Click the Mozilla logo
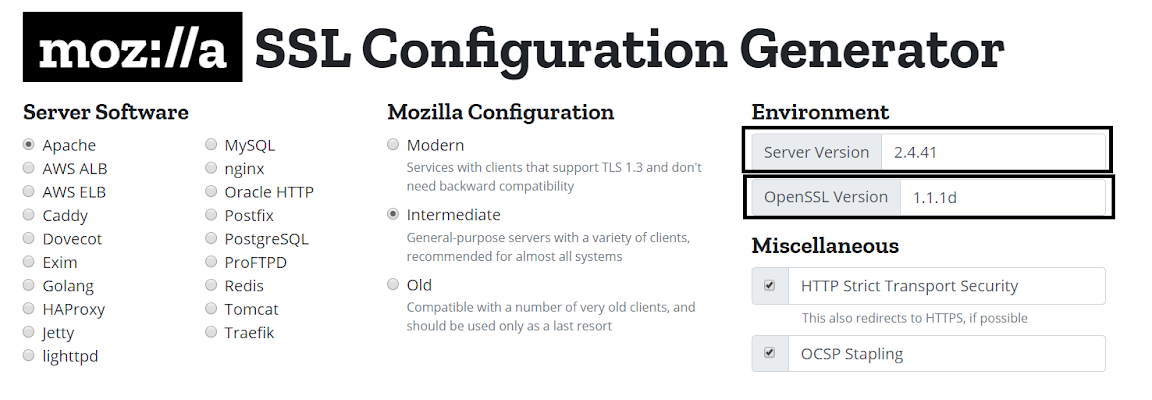This screenshot has width=1152, height=400. point(132,47)
